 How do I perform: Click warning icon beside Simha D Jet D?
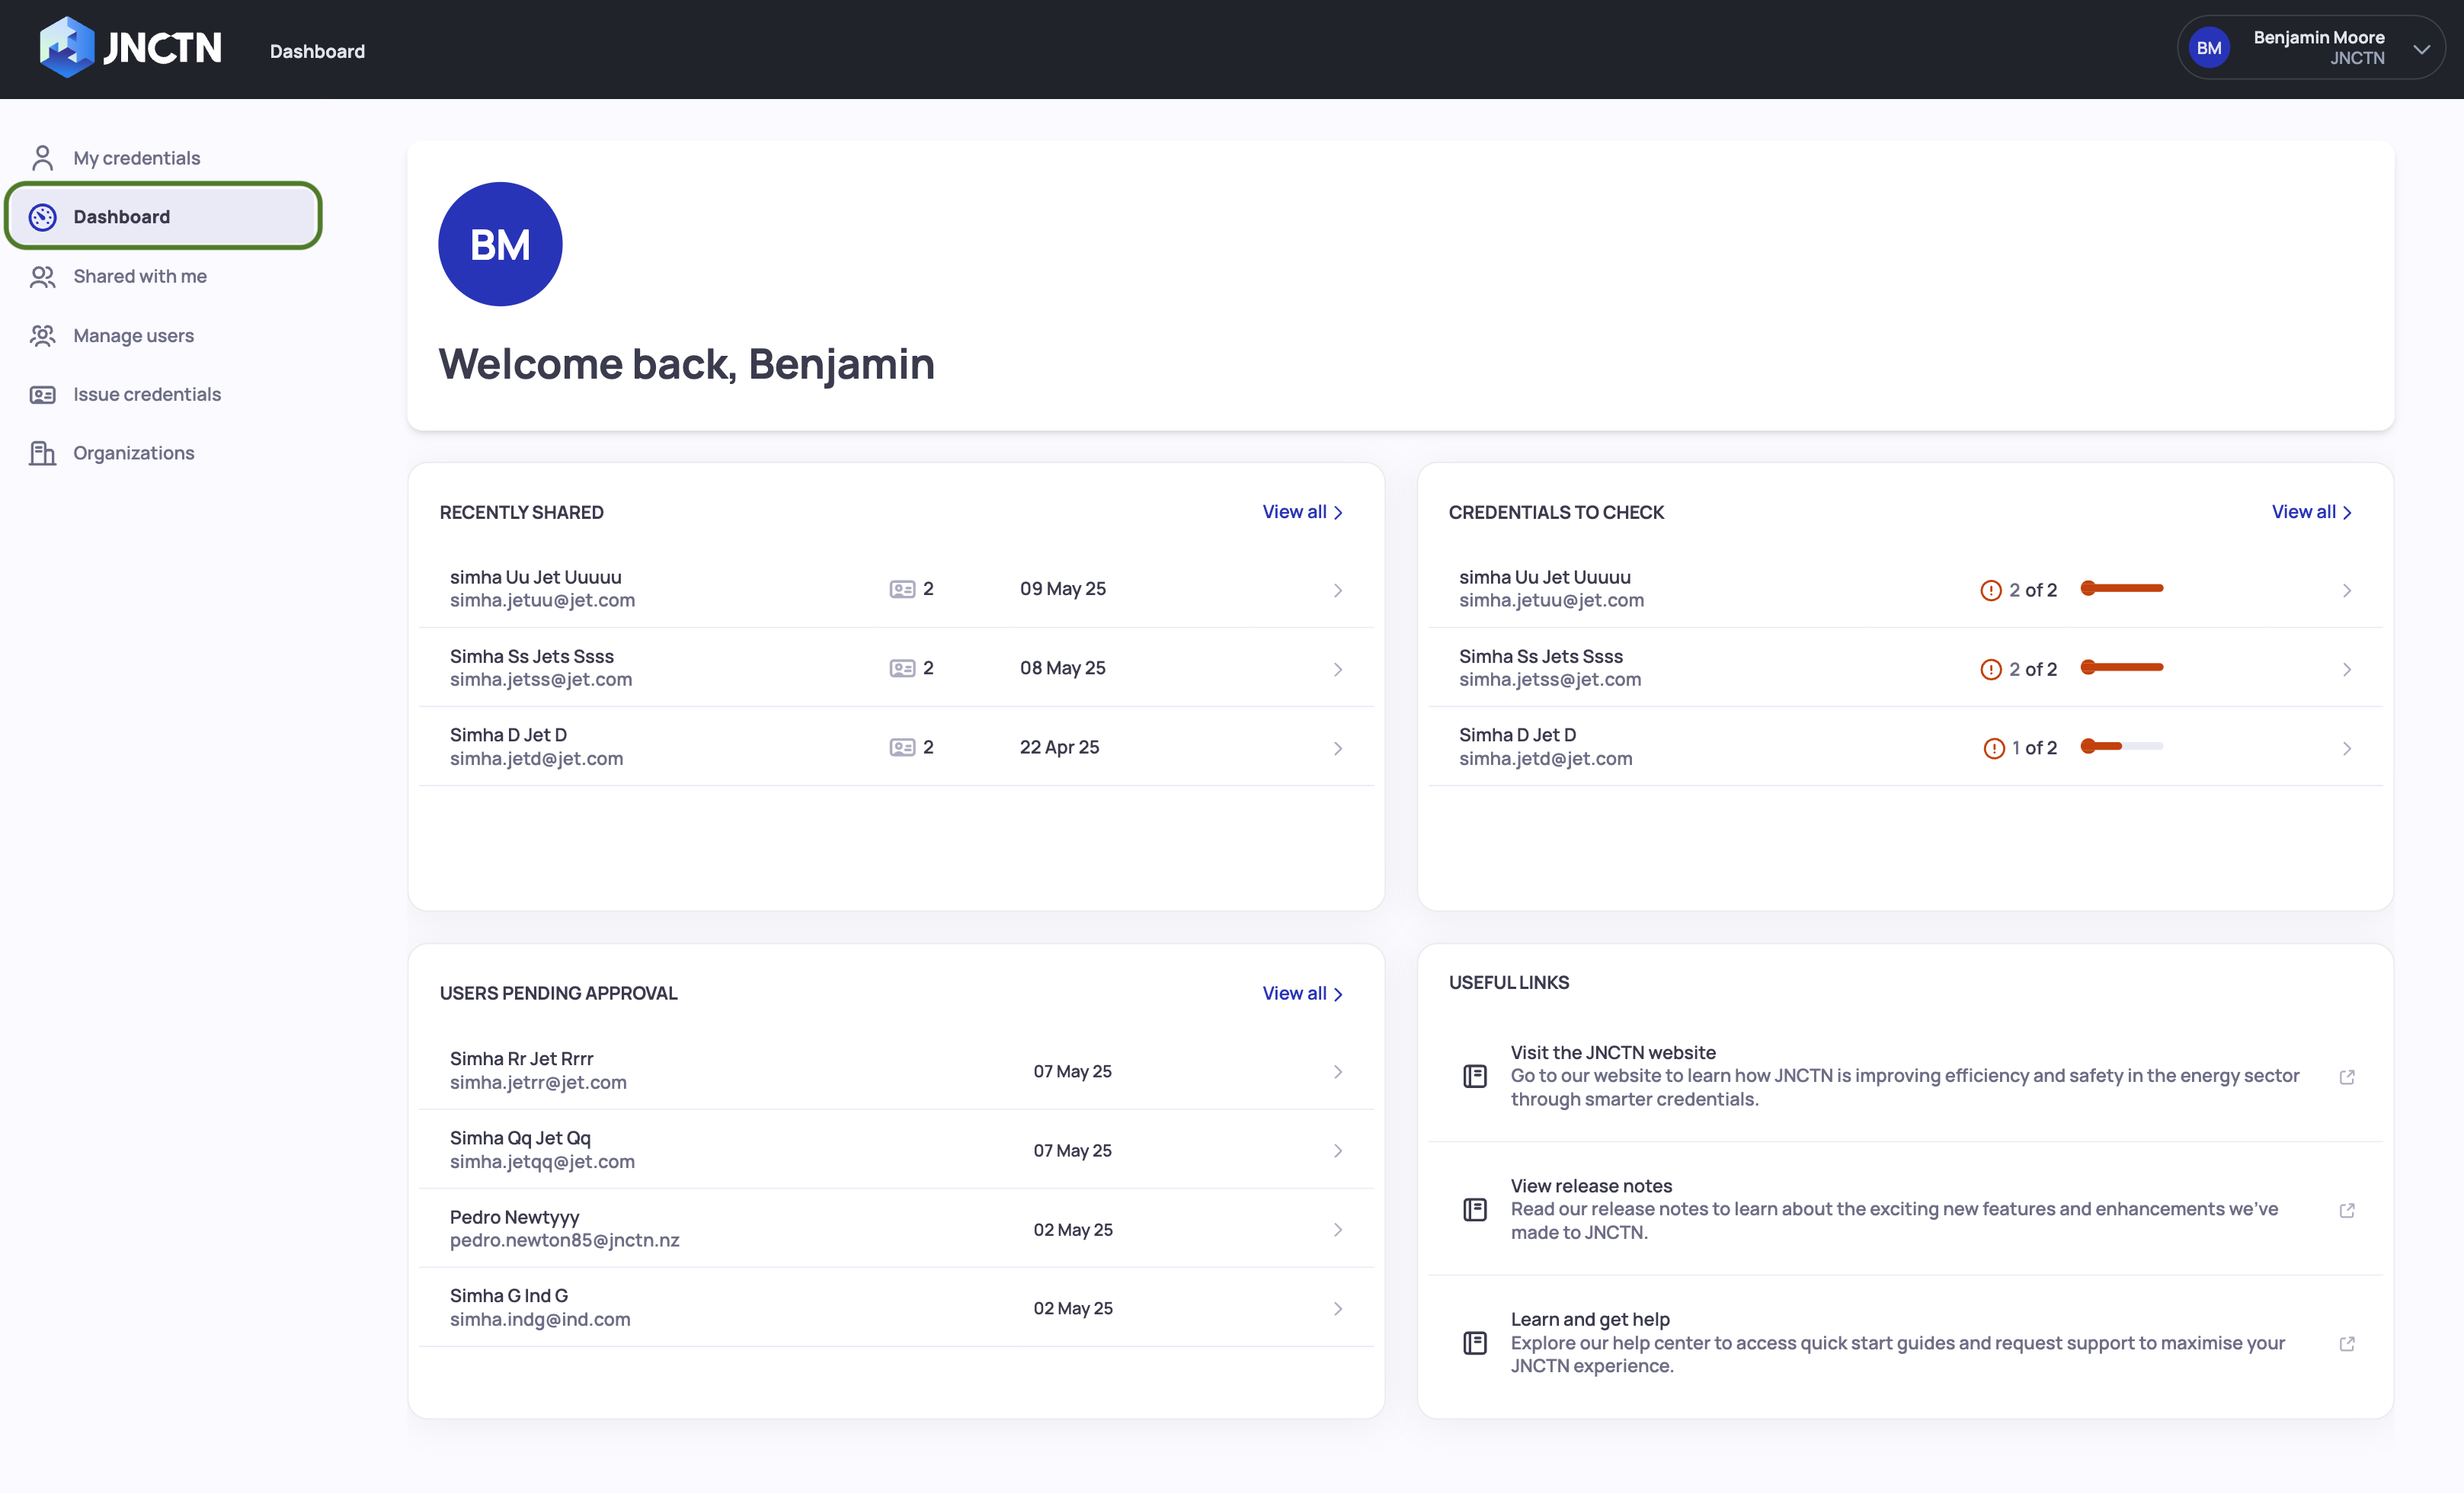(1993, 748)
